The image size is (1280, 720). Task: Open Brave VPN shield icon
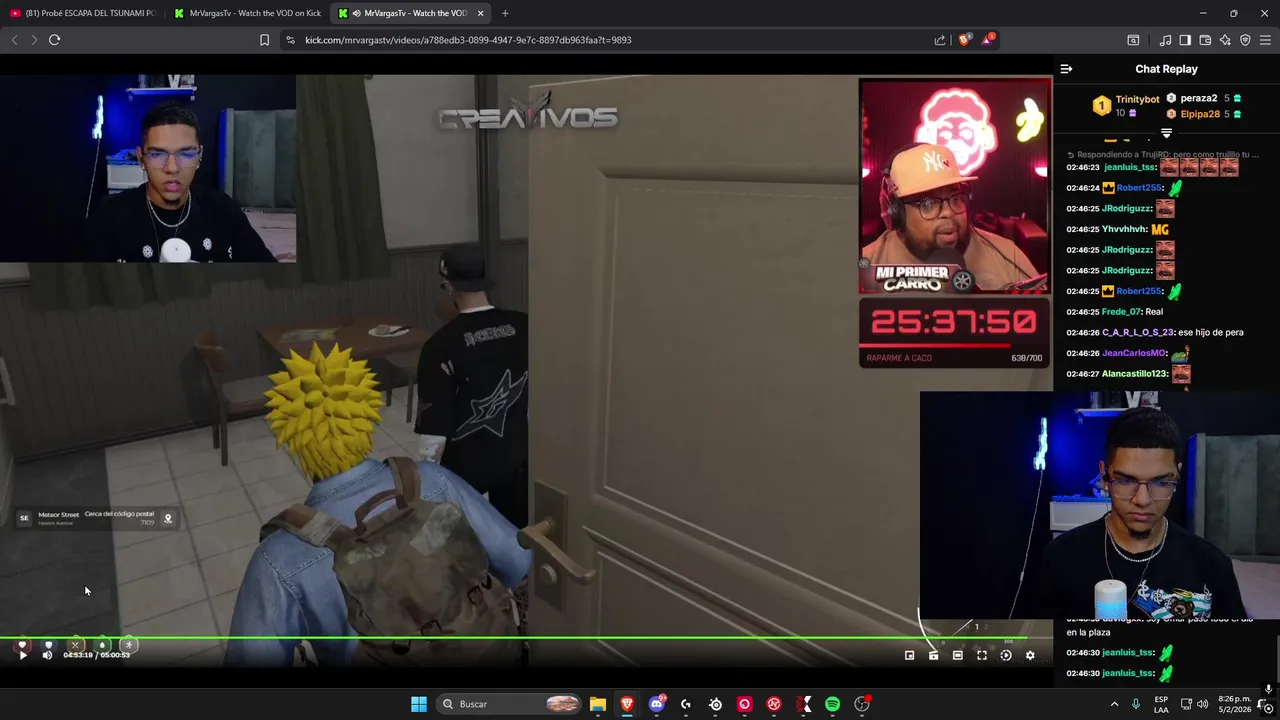(x=1245, y=40)
